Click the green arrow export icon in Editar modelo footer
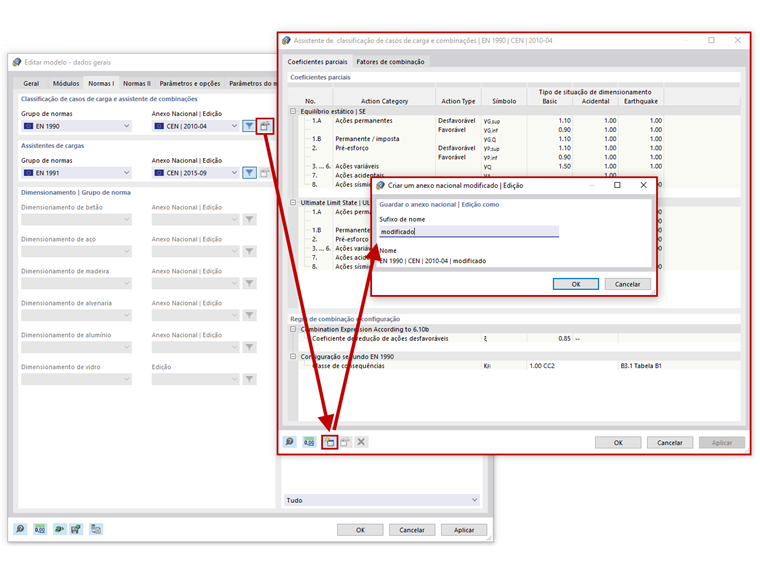 59,529
